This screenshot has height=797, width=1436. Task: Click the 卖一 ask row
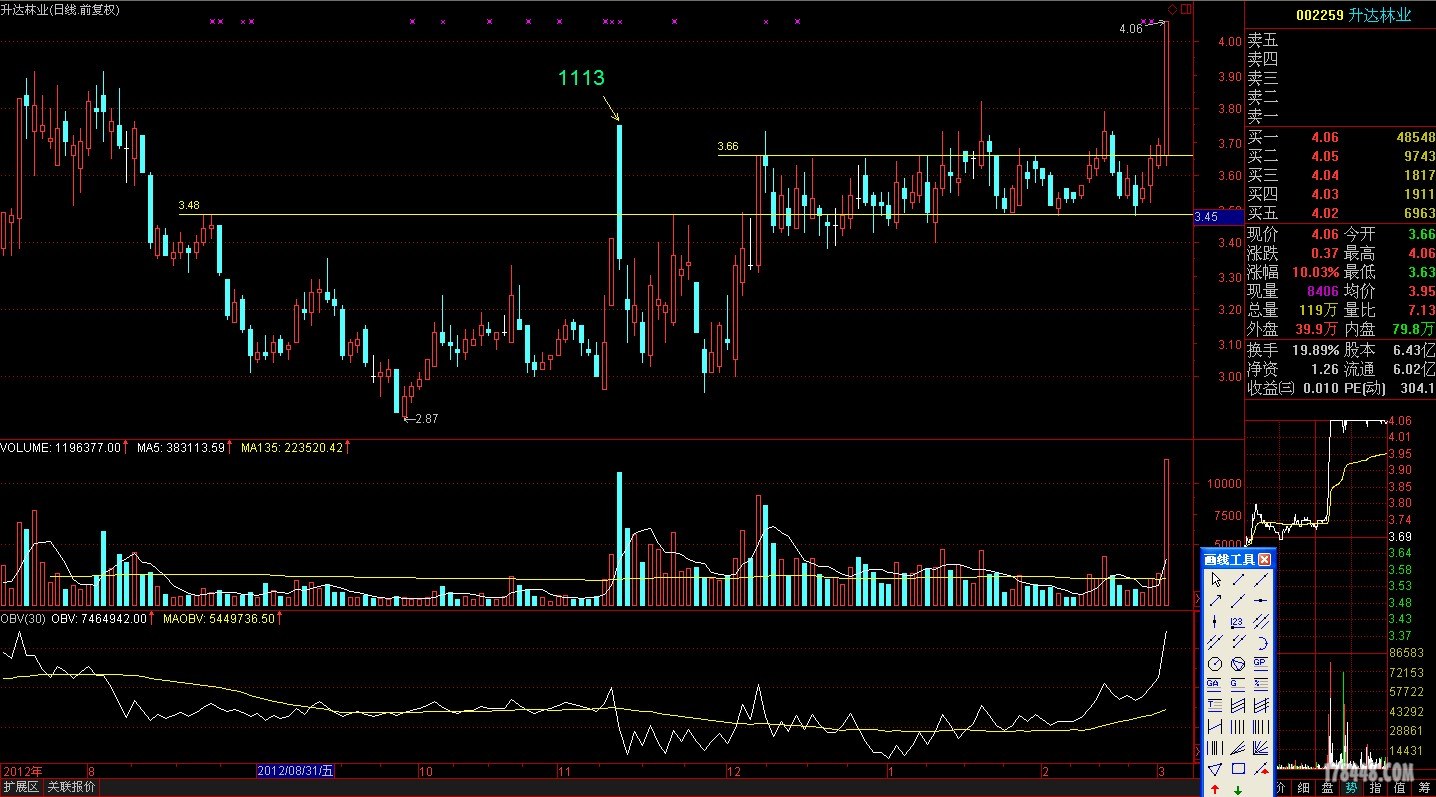pyautogui.click(x=1340, y=117)
